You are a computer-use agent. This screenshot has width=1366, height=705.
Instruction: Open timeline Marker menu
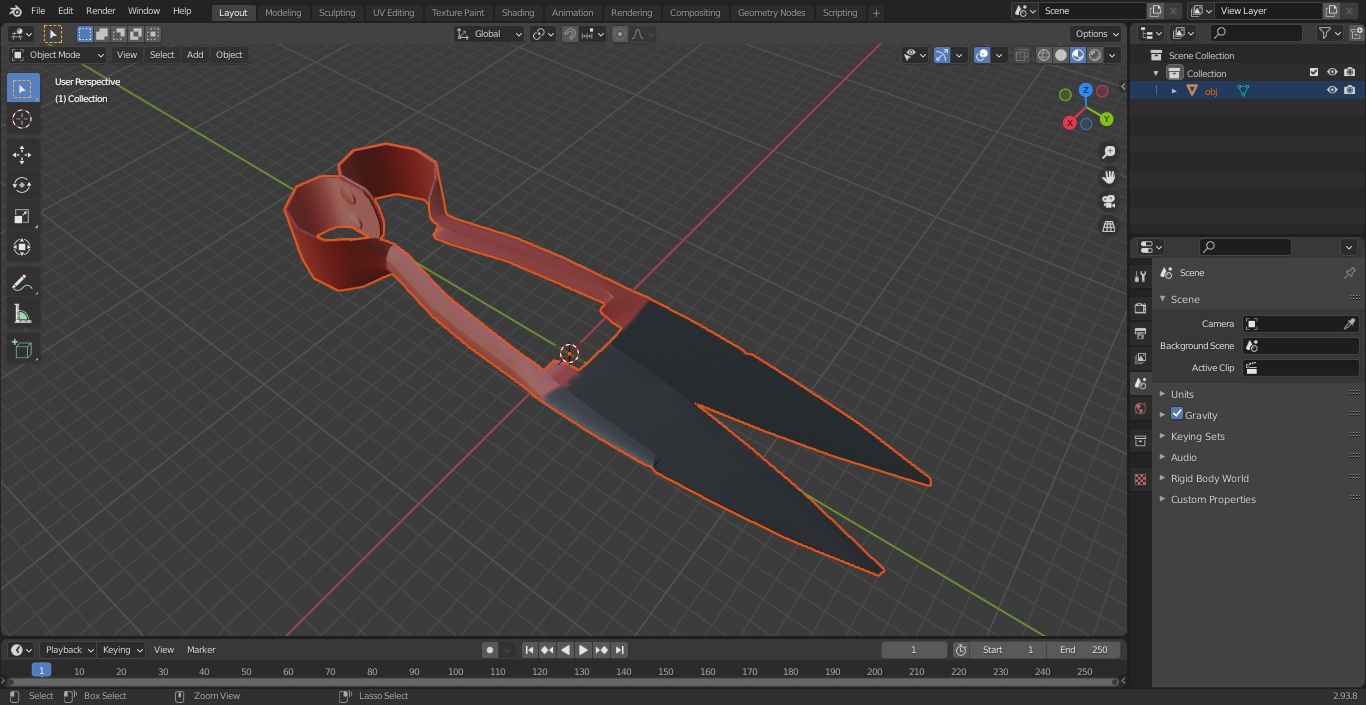pos(201,650)
